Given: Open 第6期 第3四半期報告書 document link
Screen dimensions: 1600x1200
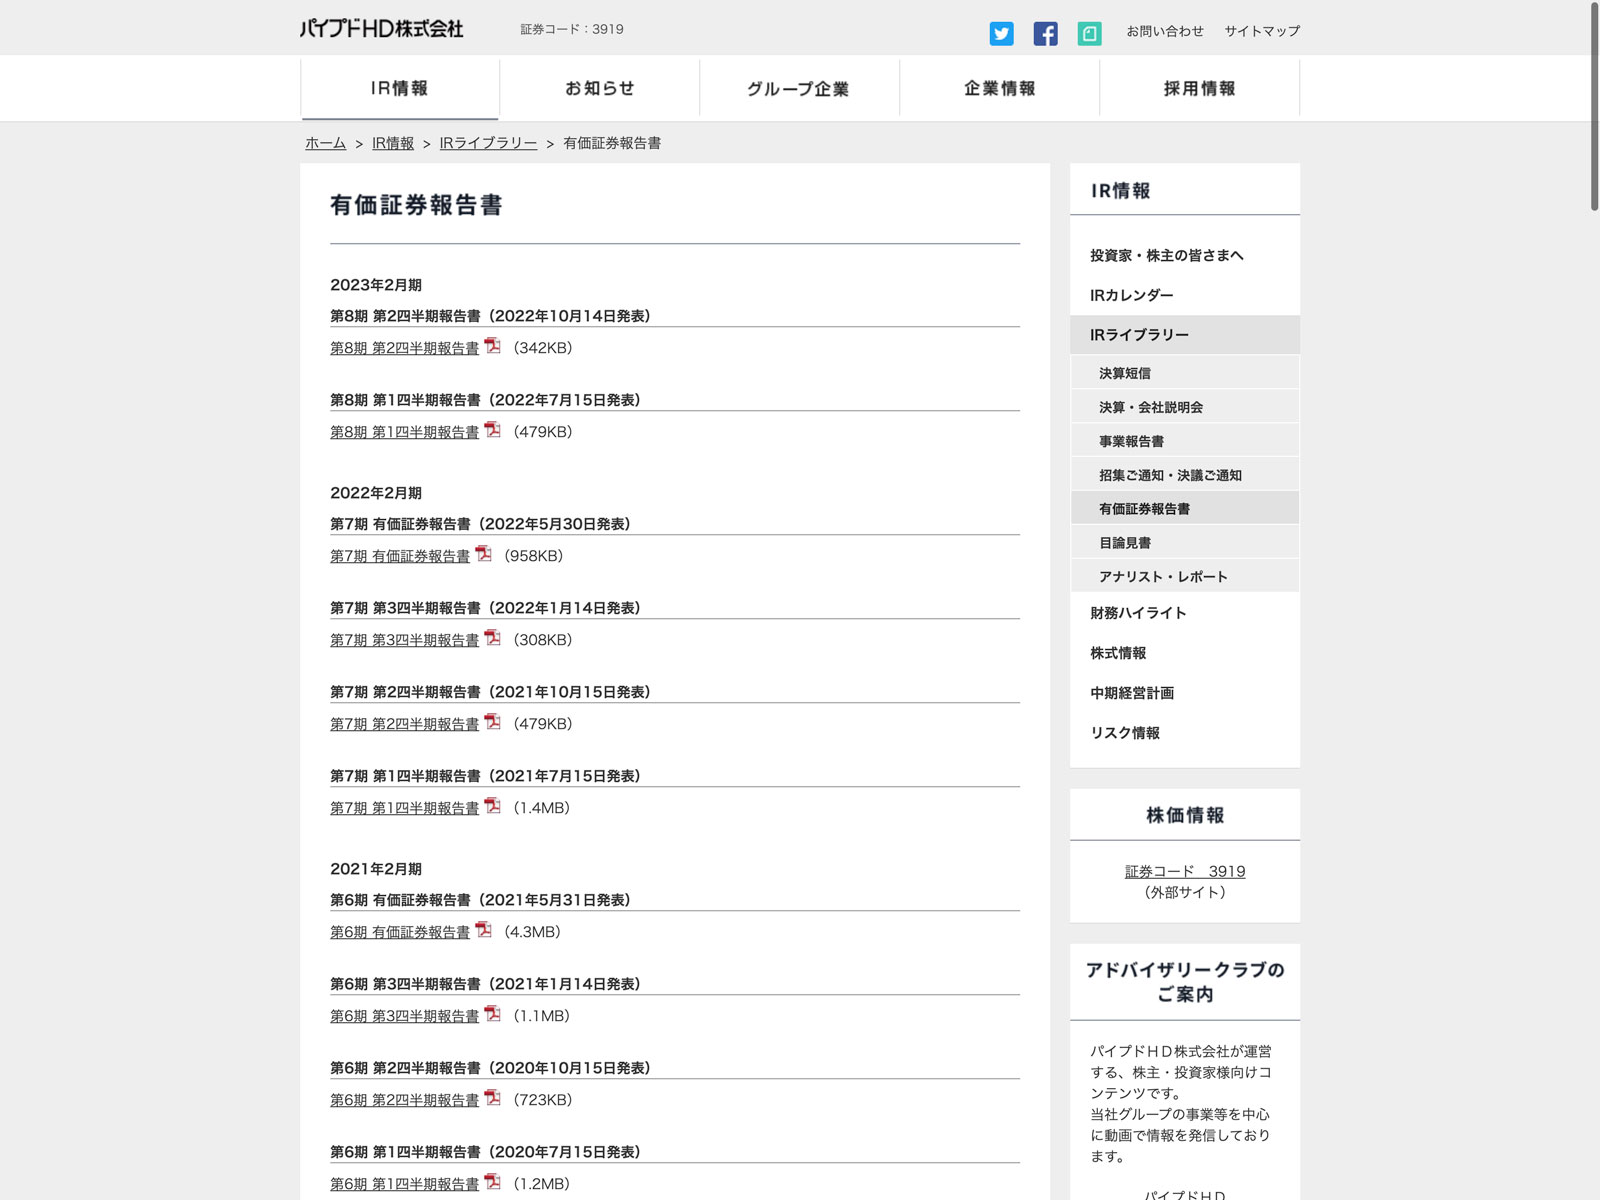Looking at the screenshot, I should pyautogui.click(x=404, y=1016).
